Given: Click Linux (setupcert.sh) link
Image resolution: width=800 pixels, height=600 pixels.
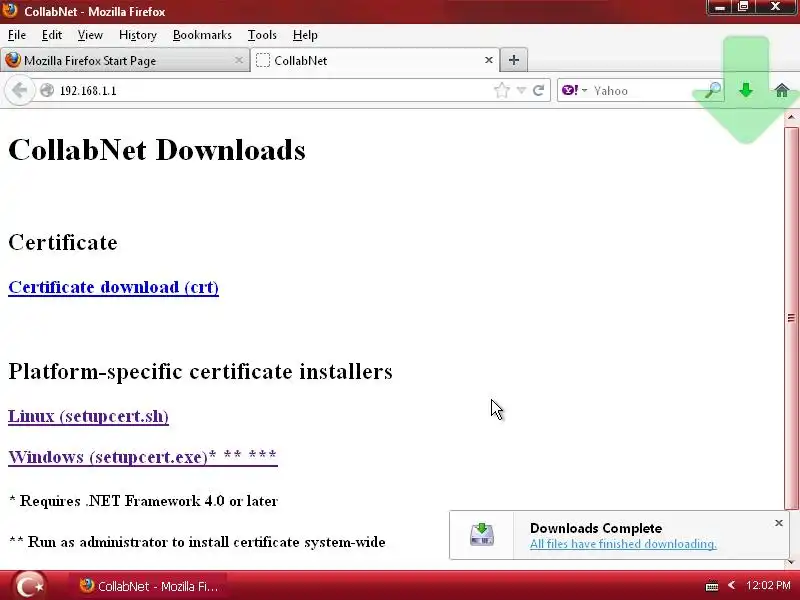Looking at the screenshot, I should click(x=88, y=416).
